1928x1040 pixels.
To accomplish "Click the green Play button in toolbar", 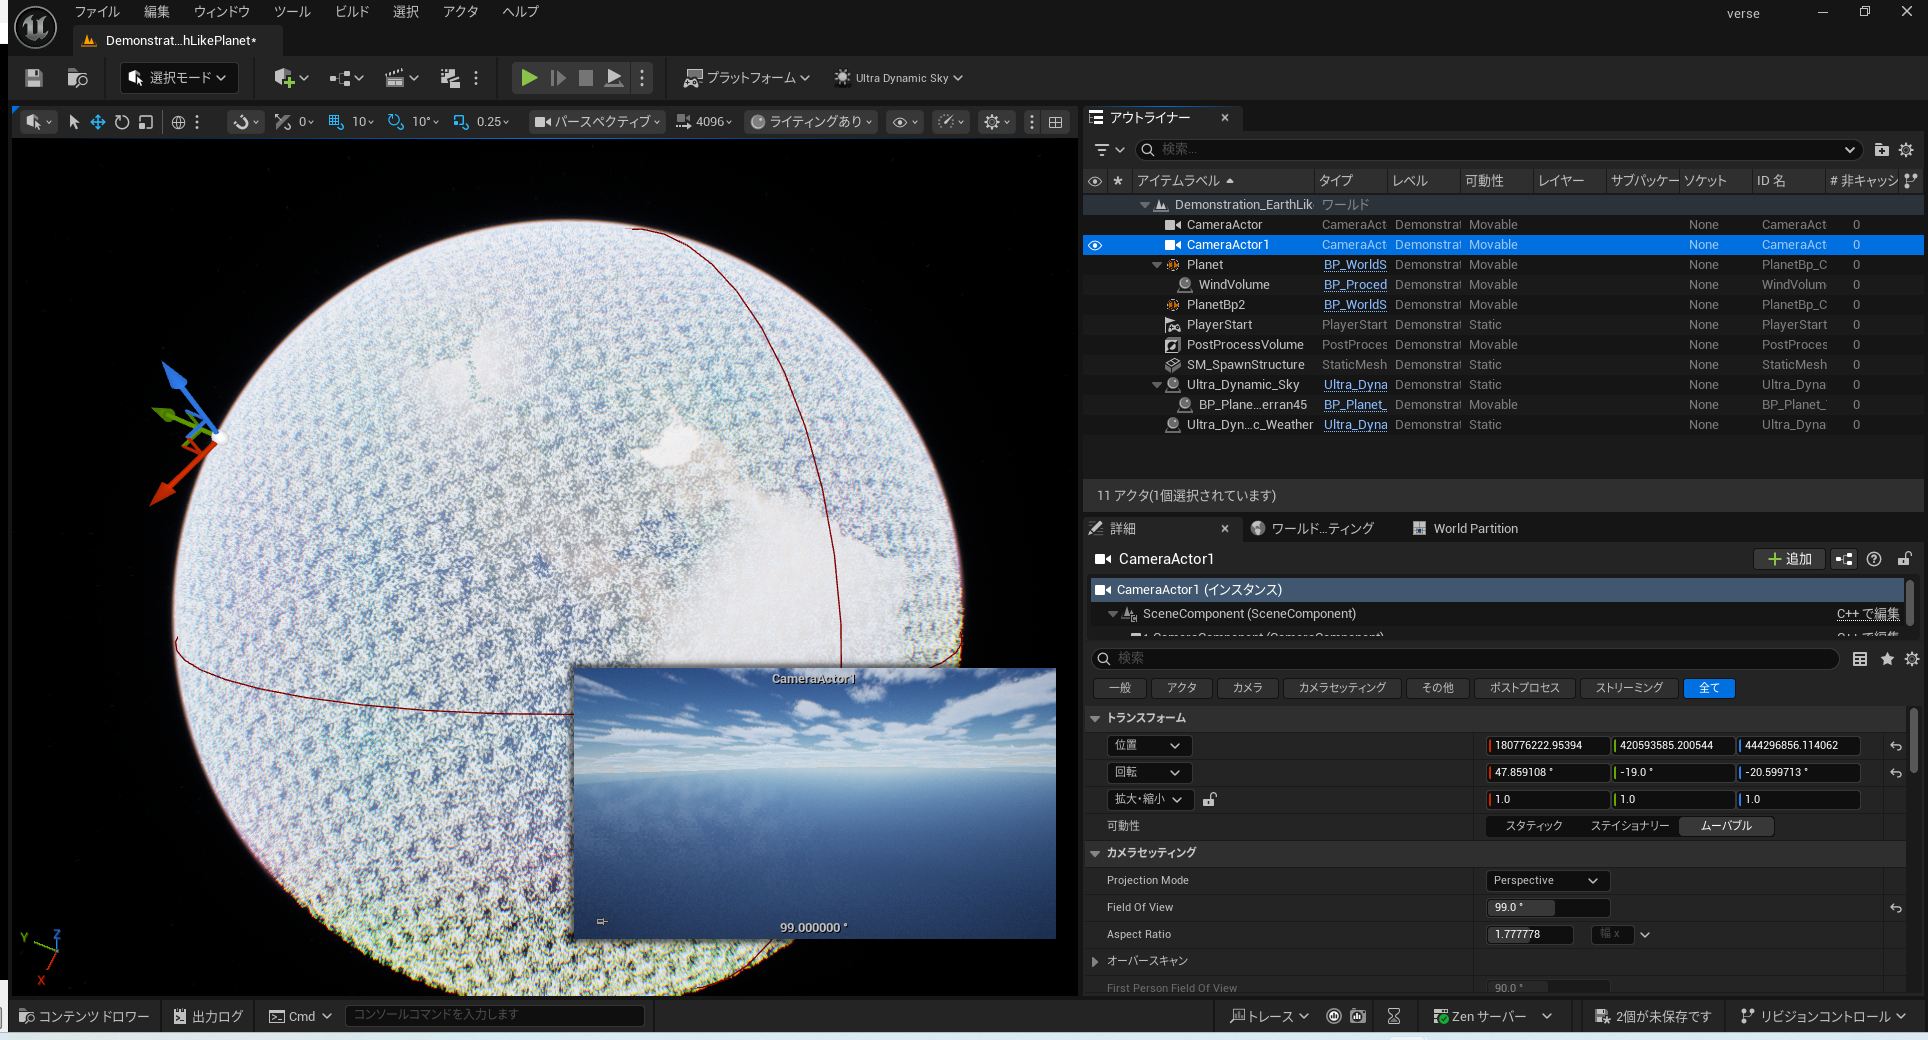I will coord(529,78).
